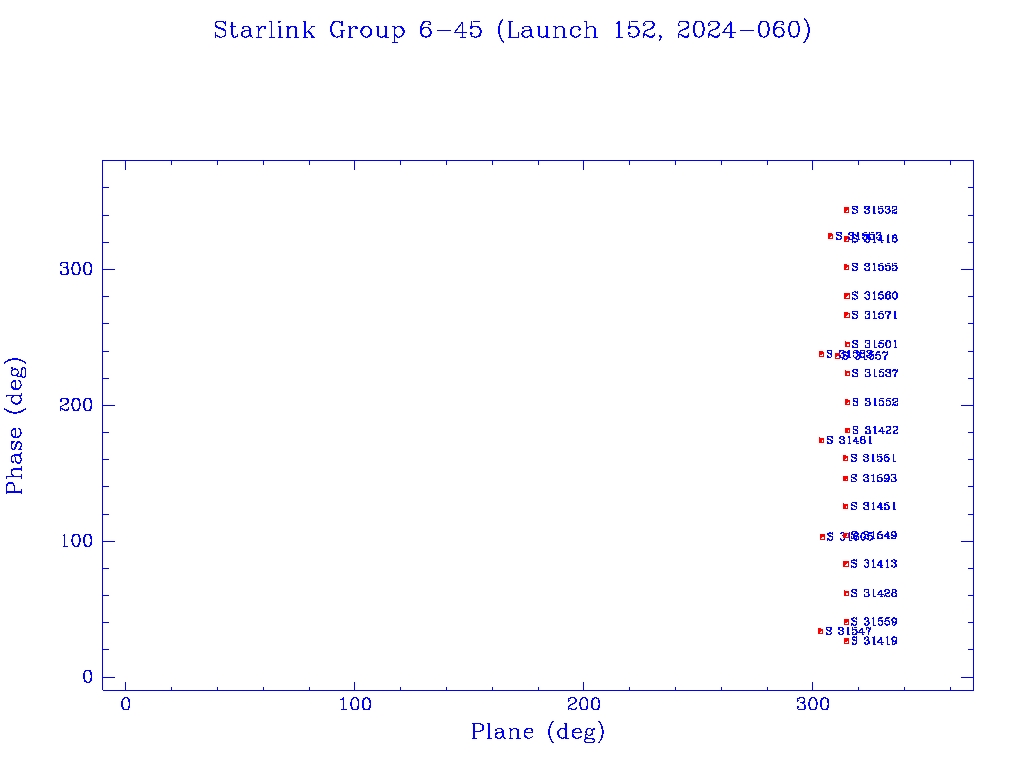Select the S 31547 red marker

click(x=820, y=631)
